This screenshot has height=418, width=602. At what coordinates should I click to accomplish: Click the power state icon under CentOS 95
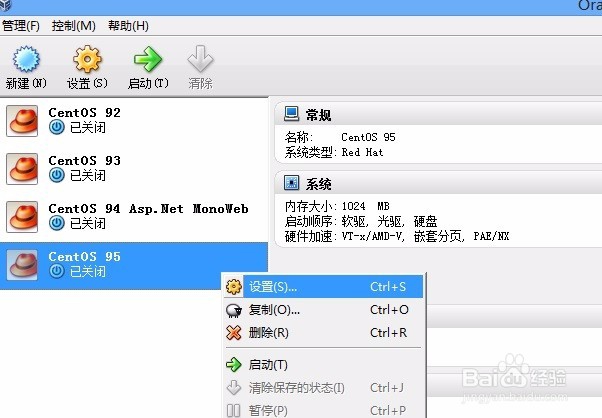[x=57, y=271]
